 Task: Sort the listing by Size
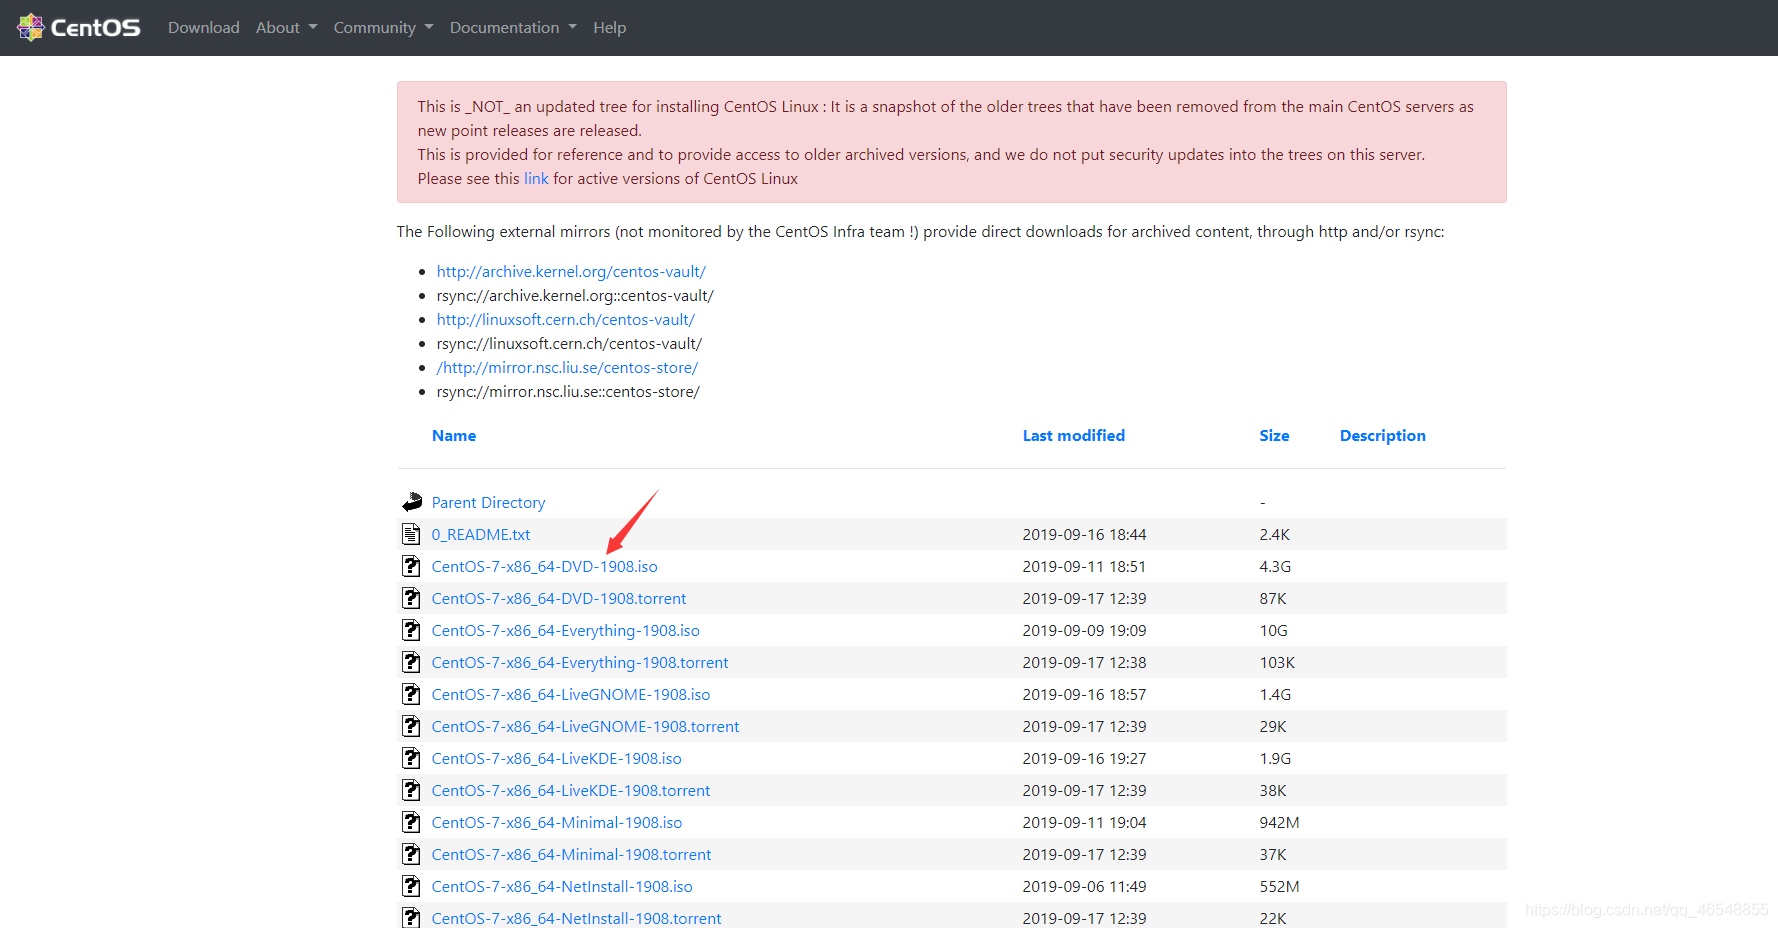tap(1274, 436)
